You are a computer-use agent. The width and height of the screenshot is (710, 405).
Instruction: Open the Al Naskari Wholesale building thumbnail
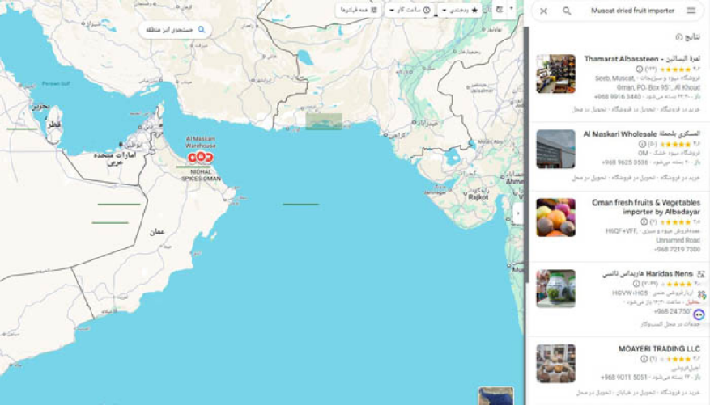pos(556,149)
